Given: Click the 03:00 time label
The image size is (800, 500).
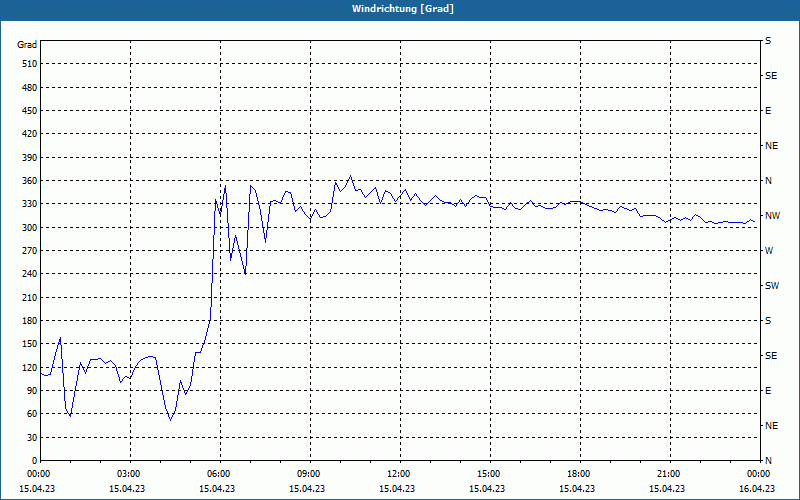Looking at the screenshot, I should [128, 474].
